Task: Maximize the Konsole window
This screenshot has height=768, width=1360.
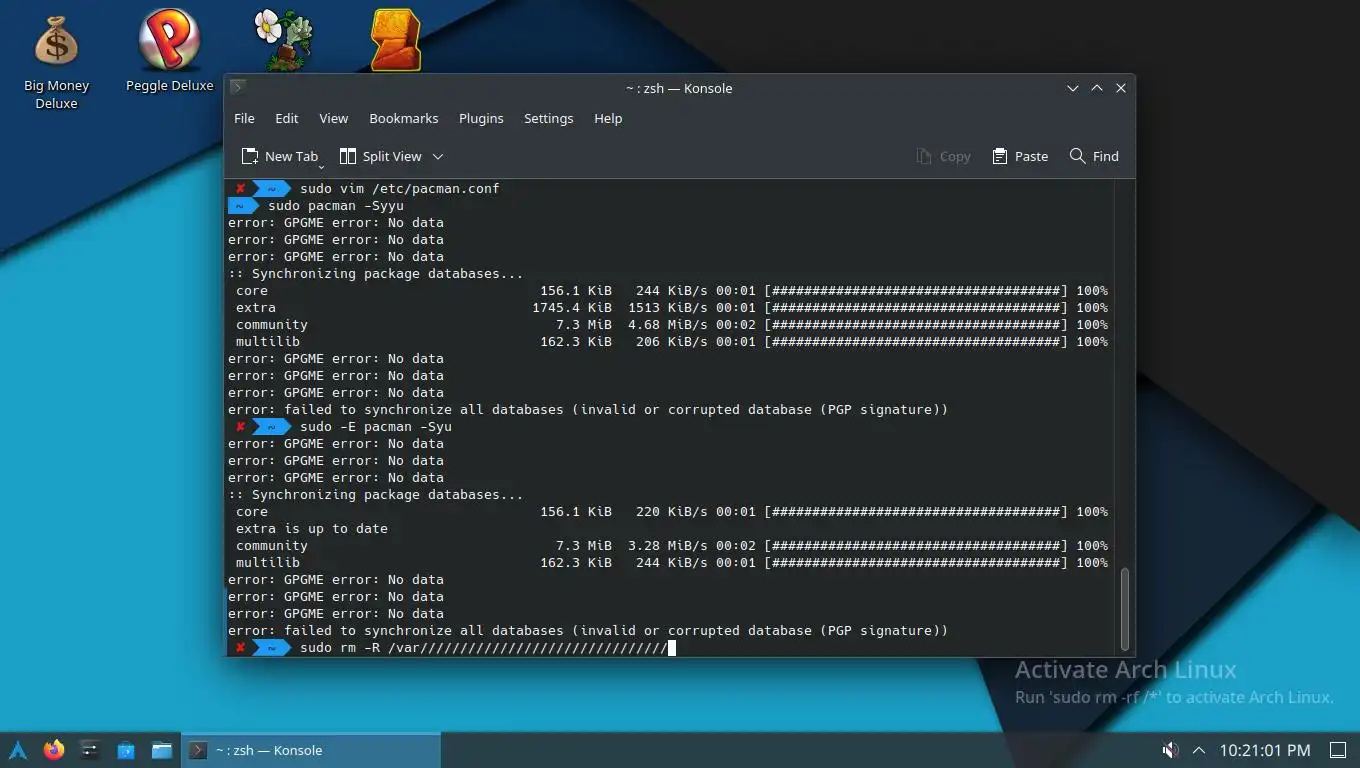Action: coord(1097,88)
